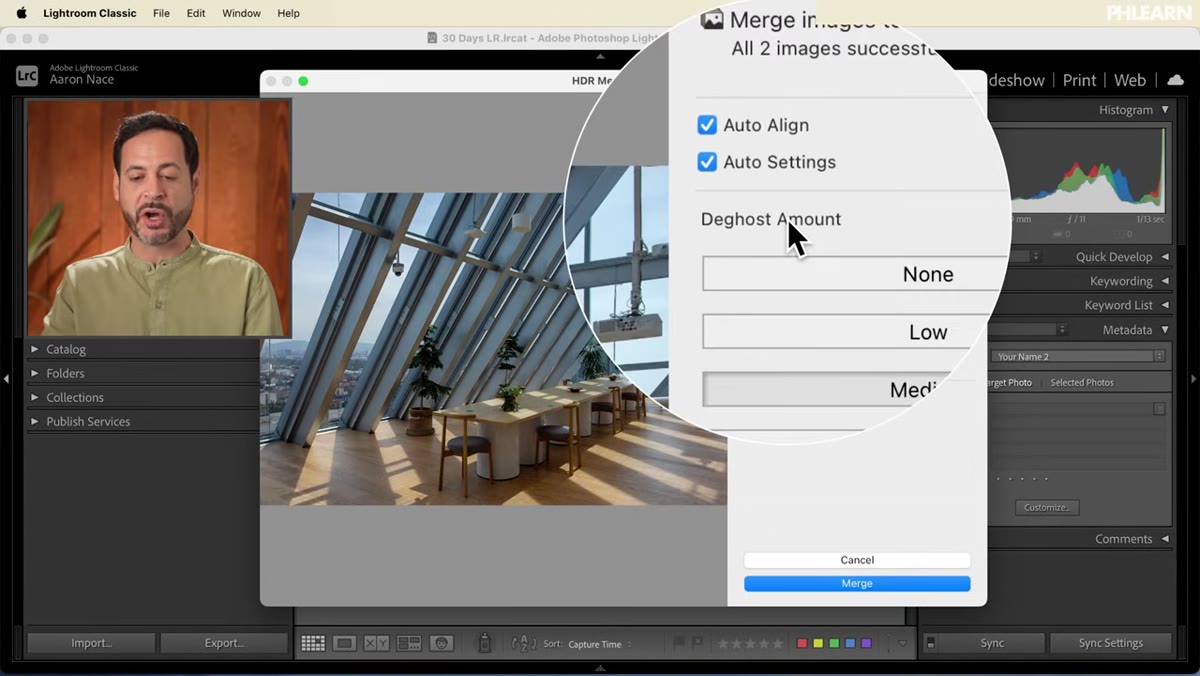Click the catalog document icon in title bar
The width and height of the screenshot is (1200, 676).
[432, 38]
